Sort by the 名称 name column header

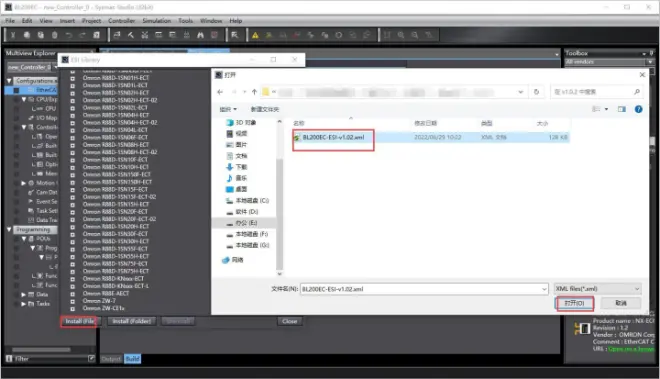tap(299, 123)
